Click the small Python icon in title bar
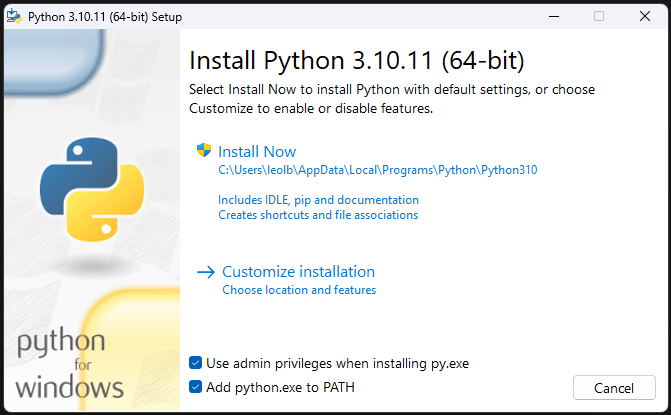The width and height of the screenshot is (671, 415). (x=14, y=16)
